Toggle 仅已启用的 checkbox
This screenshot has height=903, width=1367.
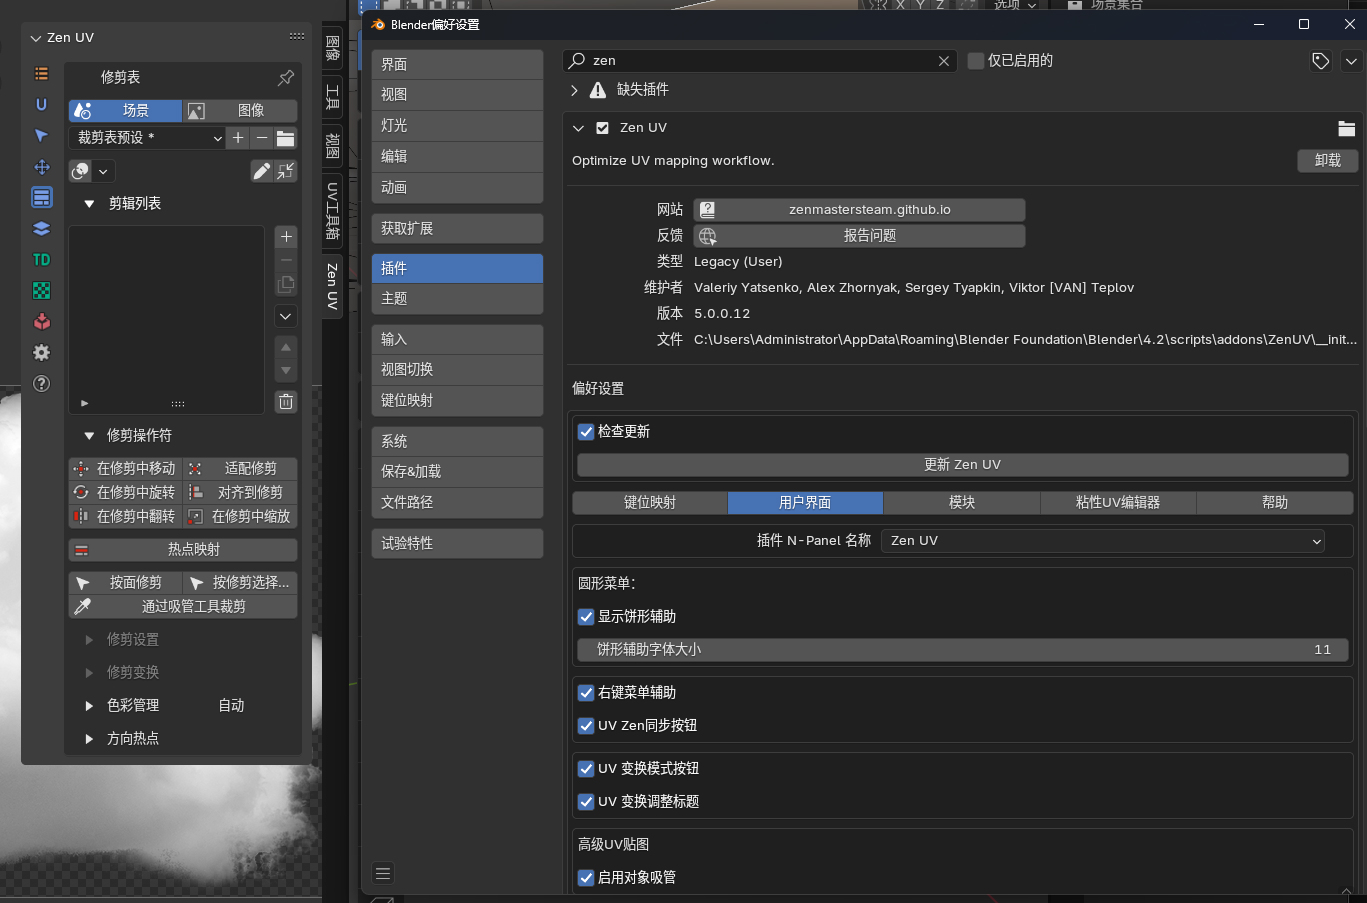(976, 61)
